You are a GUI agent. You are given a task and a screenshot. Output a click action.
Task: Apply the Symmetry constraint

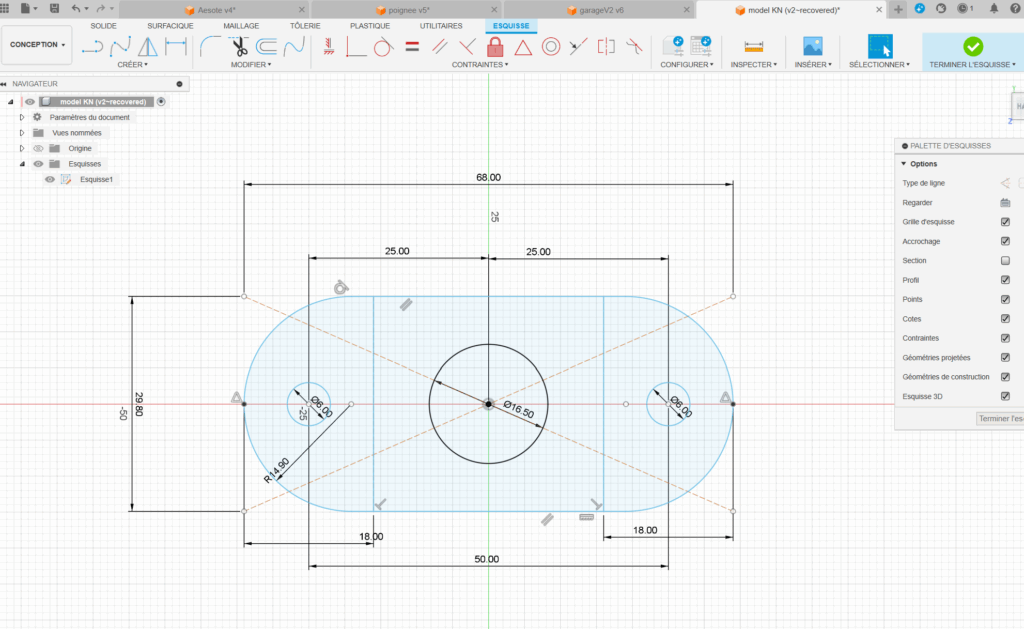(x=606, y=47)
